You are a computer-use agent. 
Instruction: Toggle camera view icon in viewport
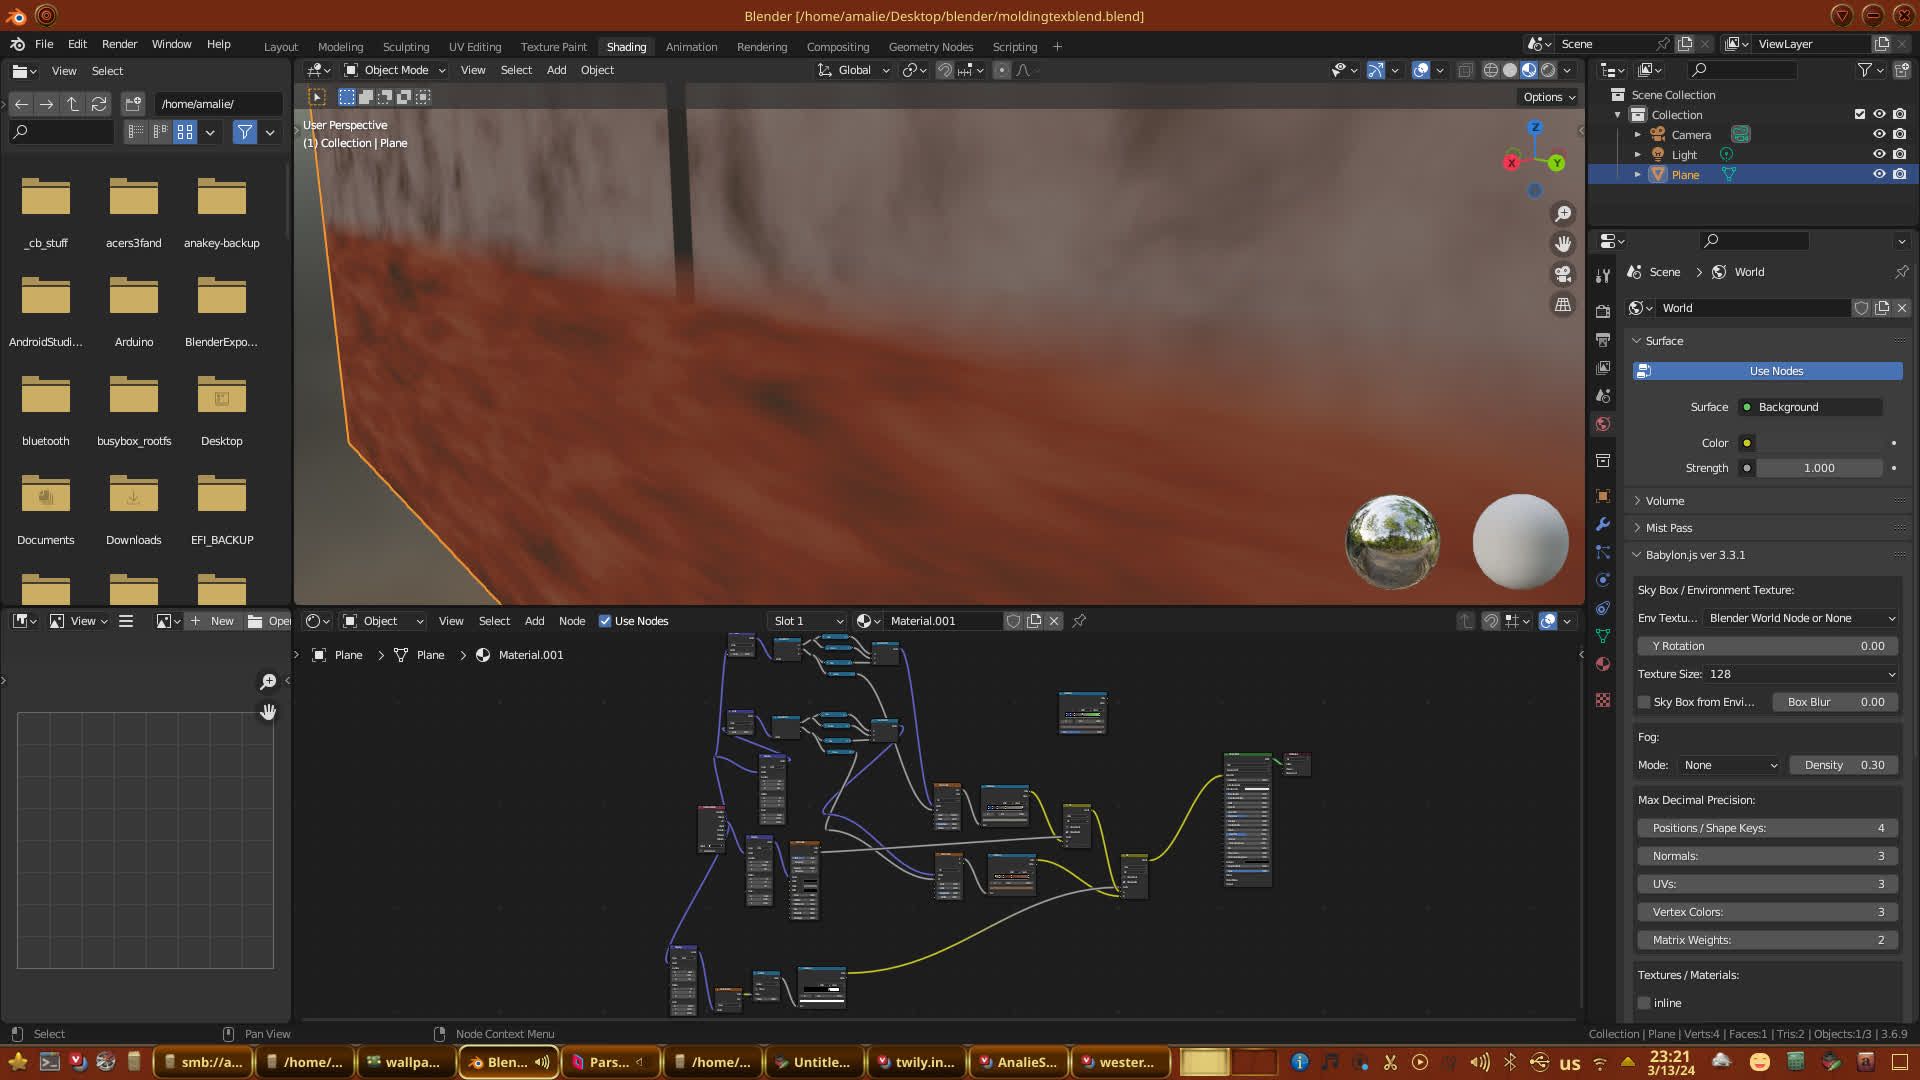[x=1562, y=274]
